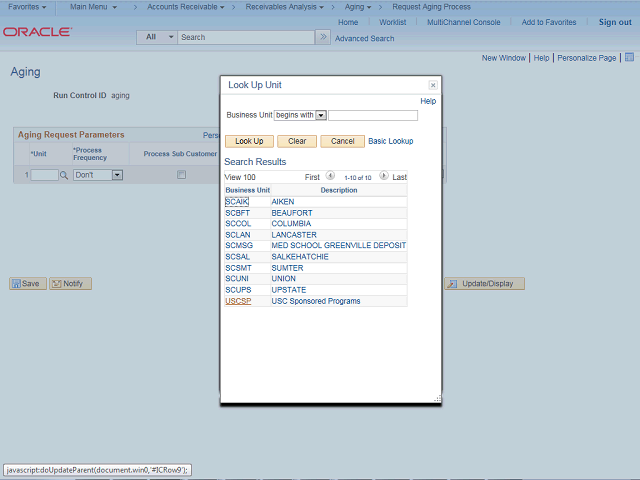
Task: Click the Update/Display button
Action: (484, 284)
